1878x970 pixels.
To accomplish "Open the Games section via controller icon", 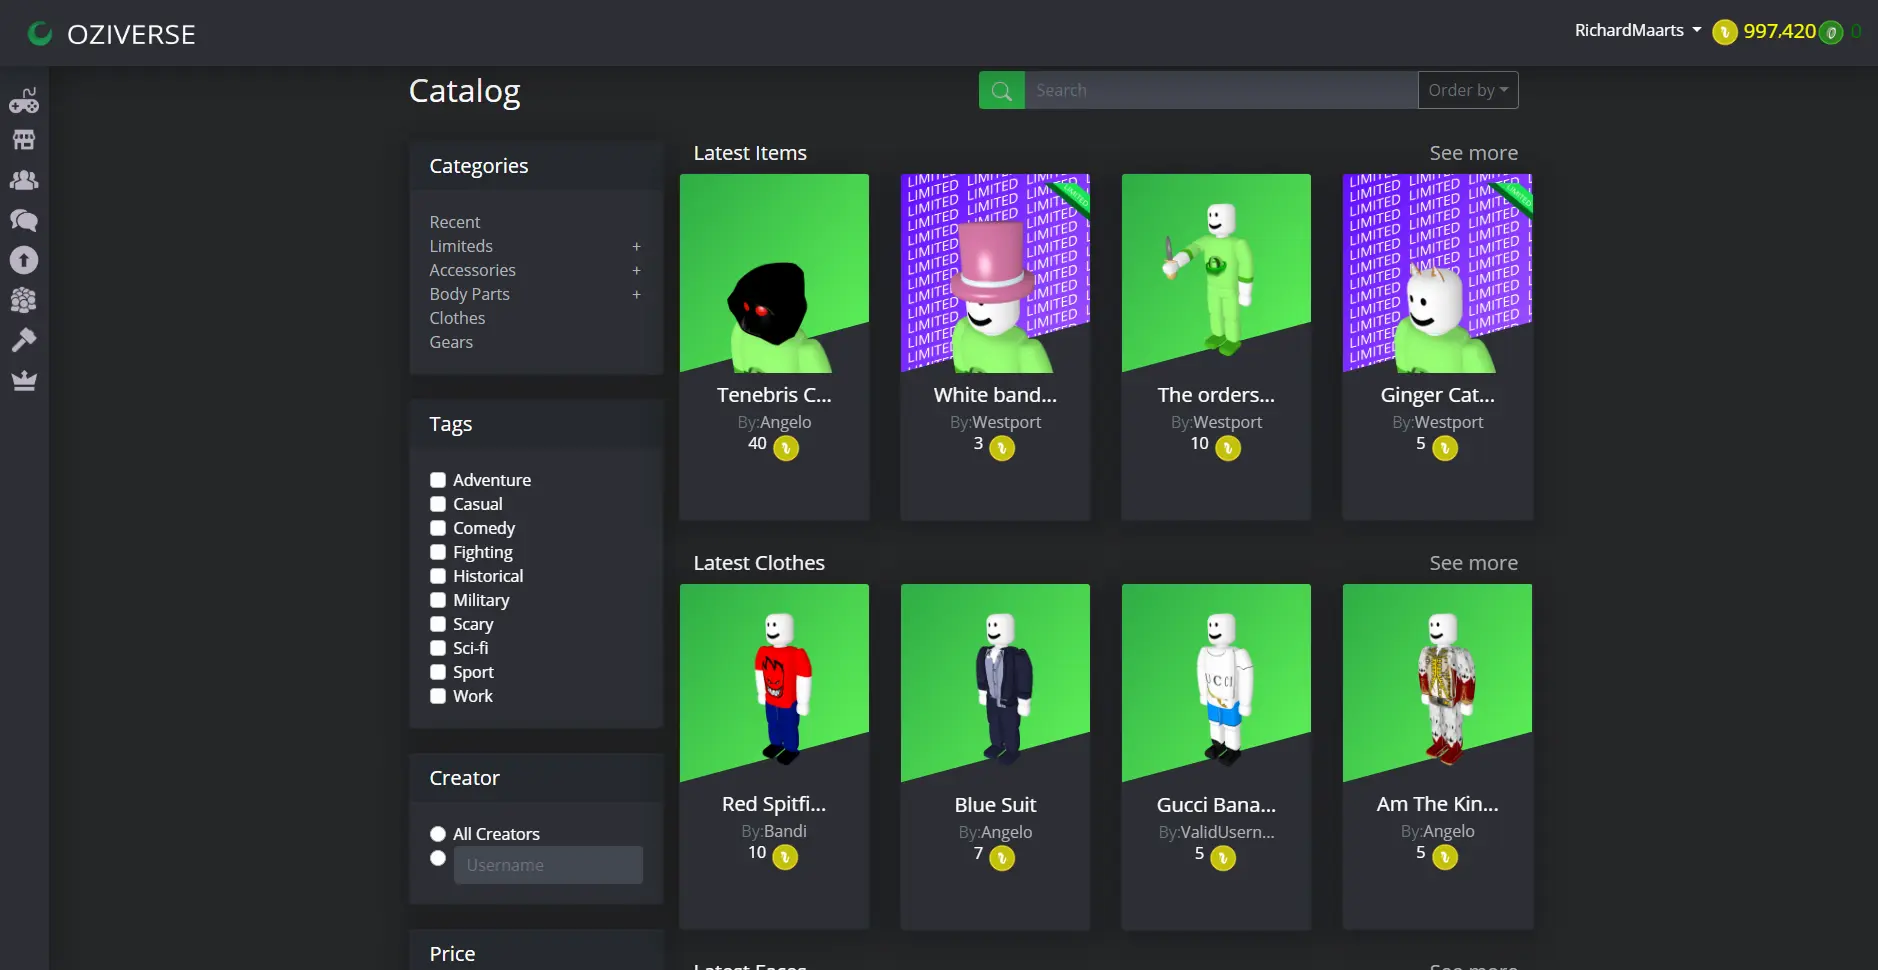I will tap(24, 99).
